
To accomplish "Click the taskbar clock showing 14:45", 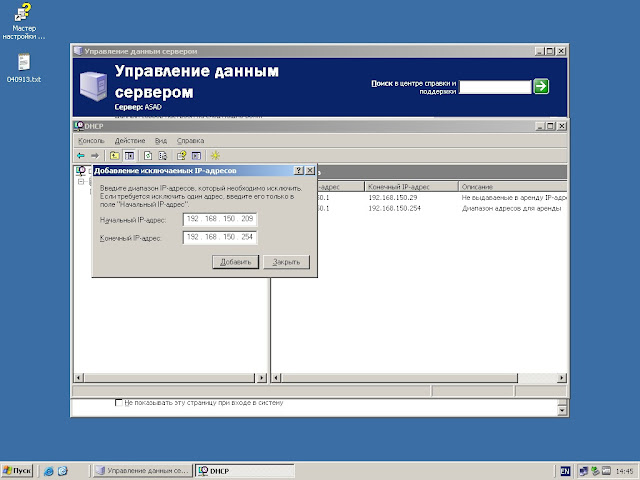I will click(x=624, y=471).
